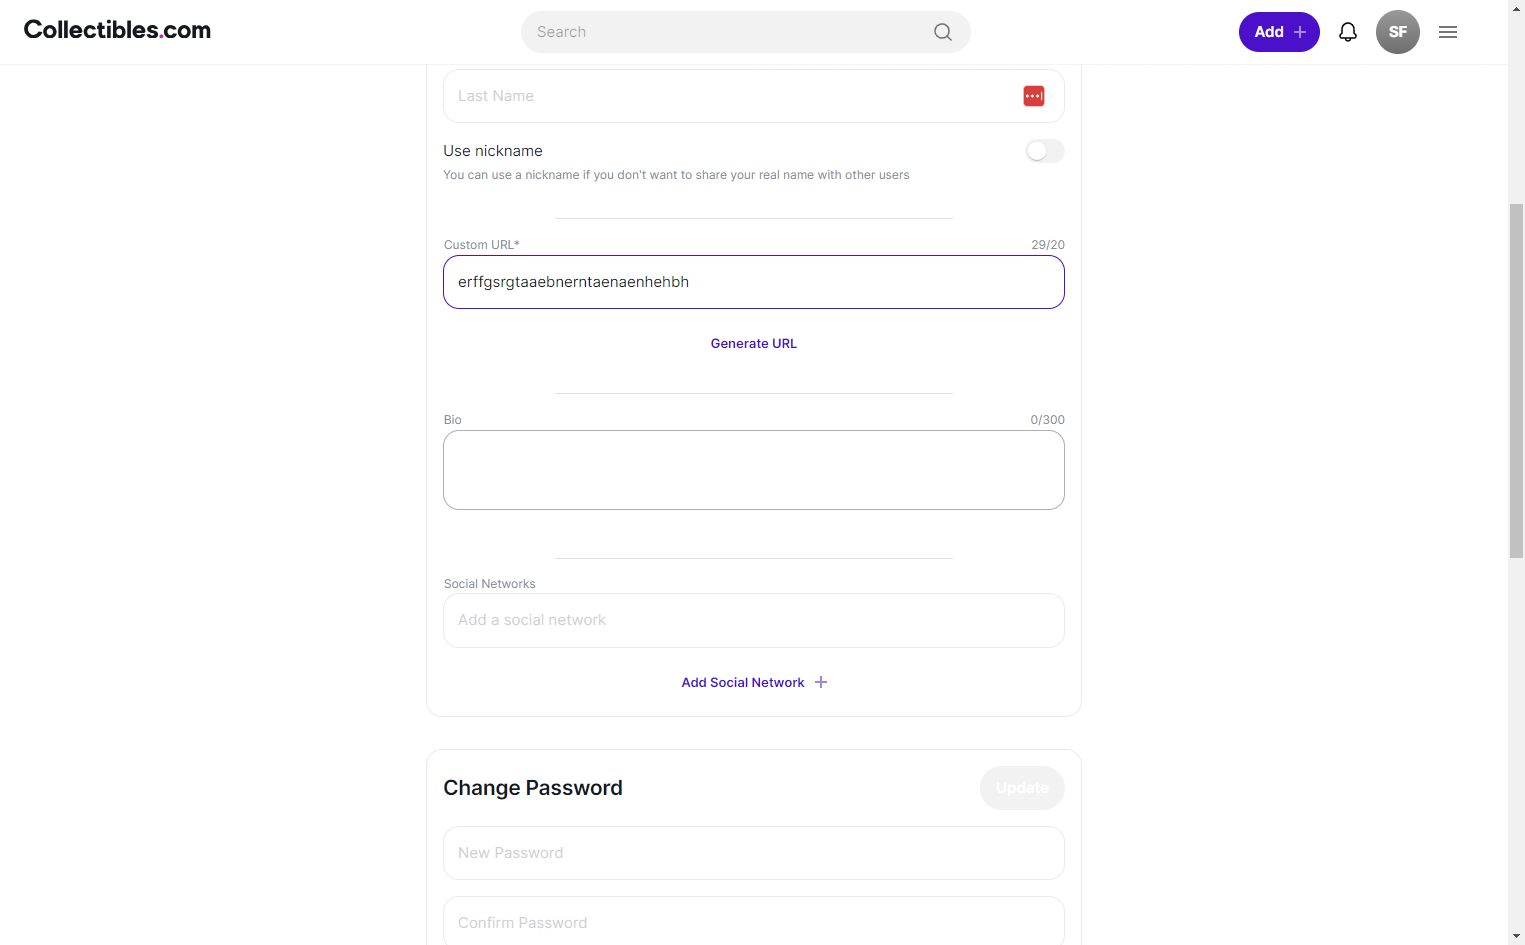This screenshot has height=945, width=1525.
Task: Click the Add a social network field
Action: click(x=754, y=620)
